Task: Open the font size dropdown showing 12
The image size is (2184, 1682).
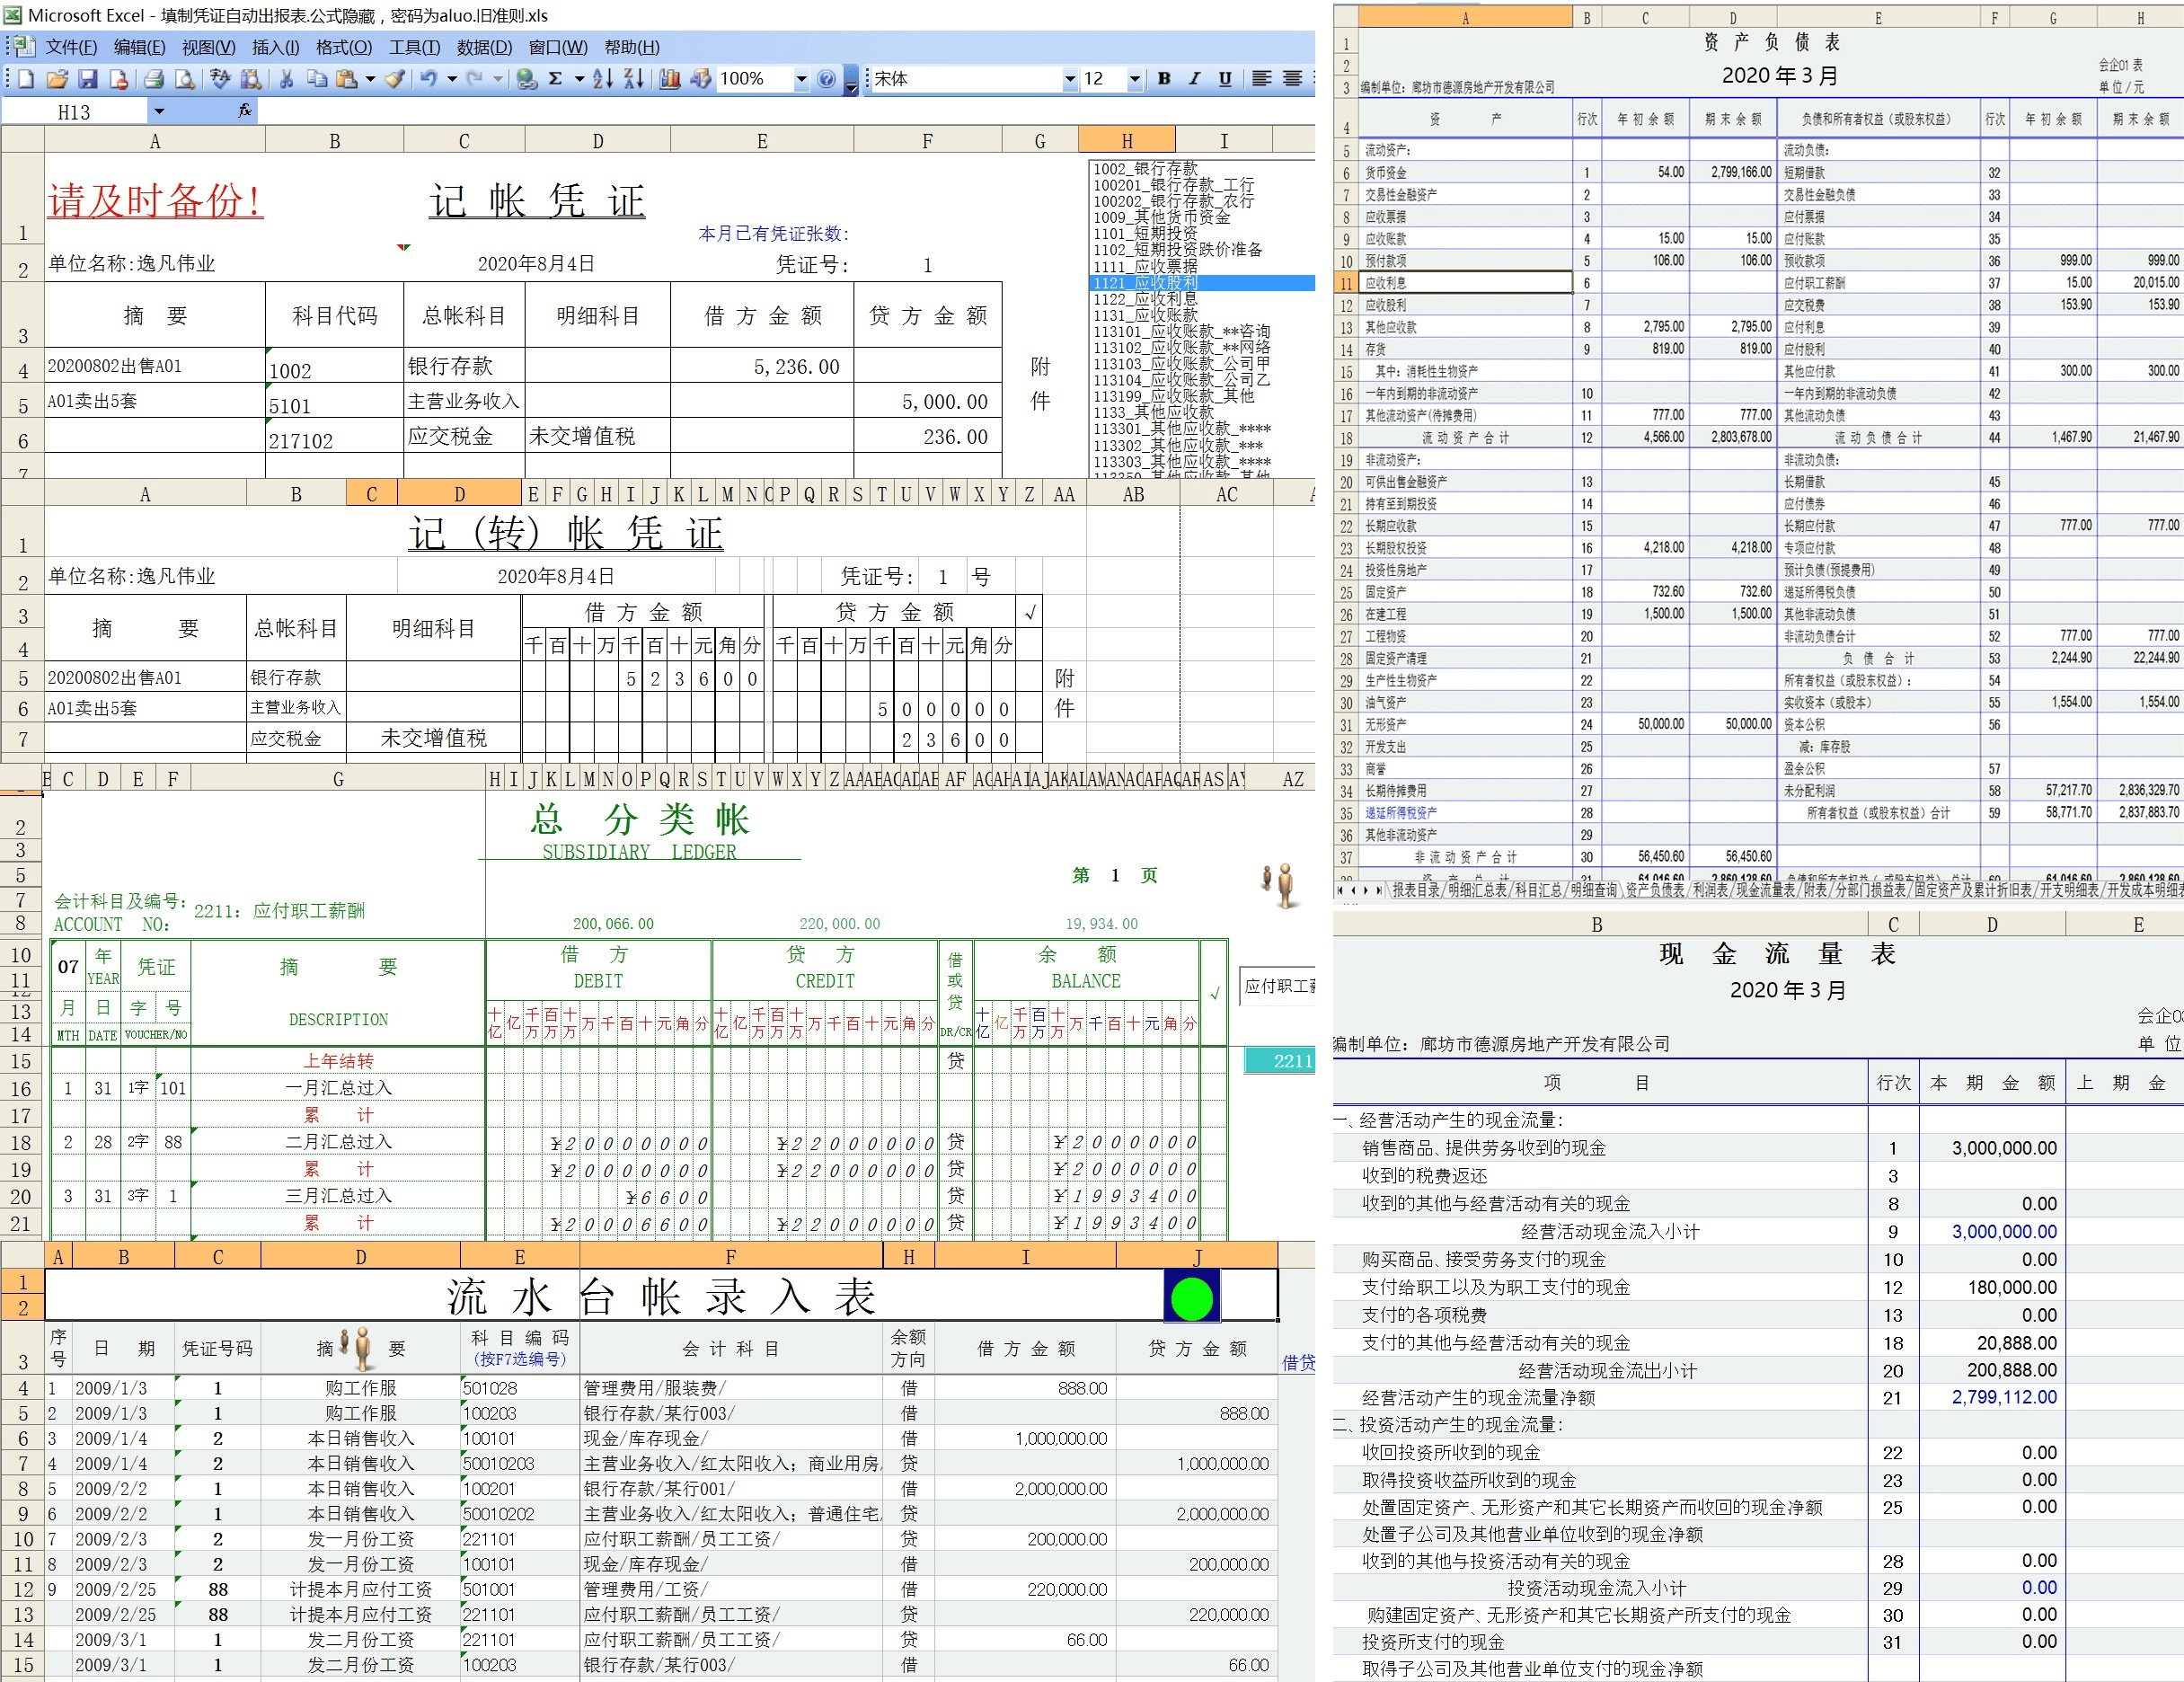Action: click(x=1134, y=79)
